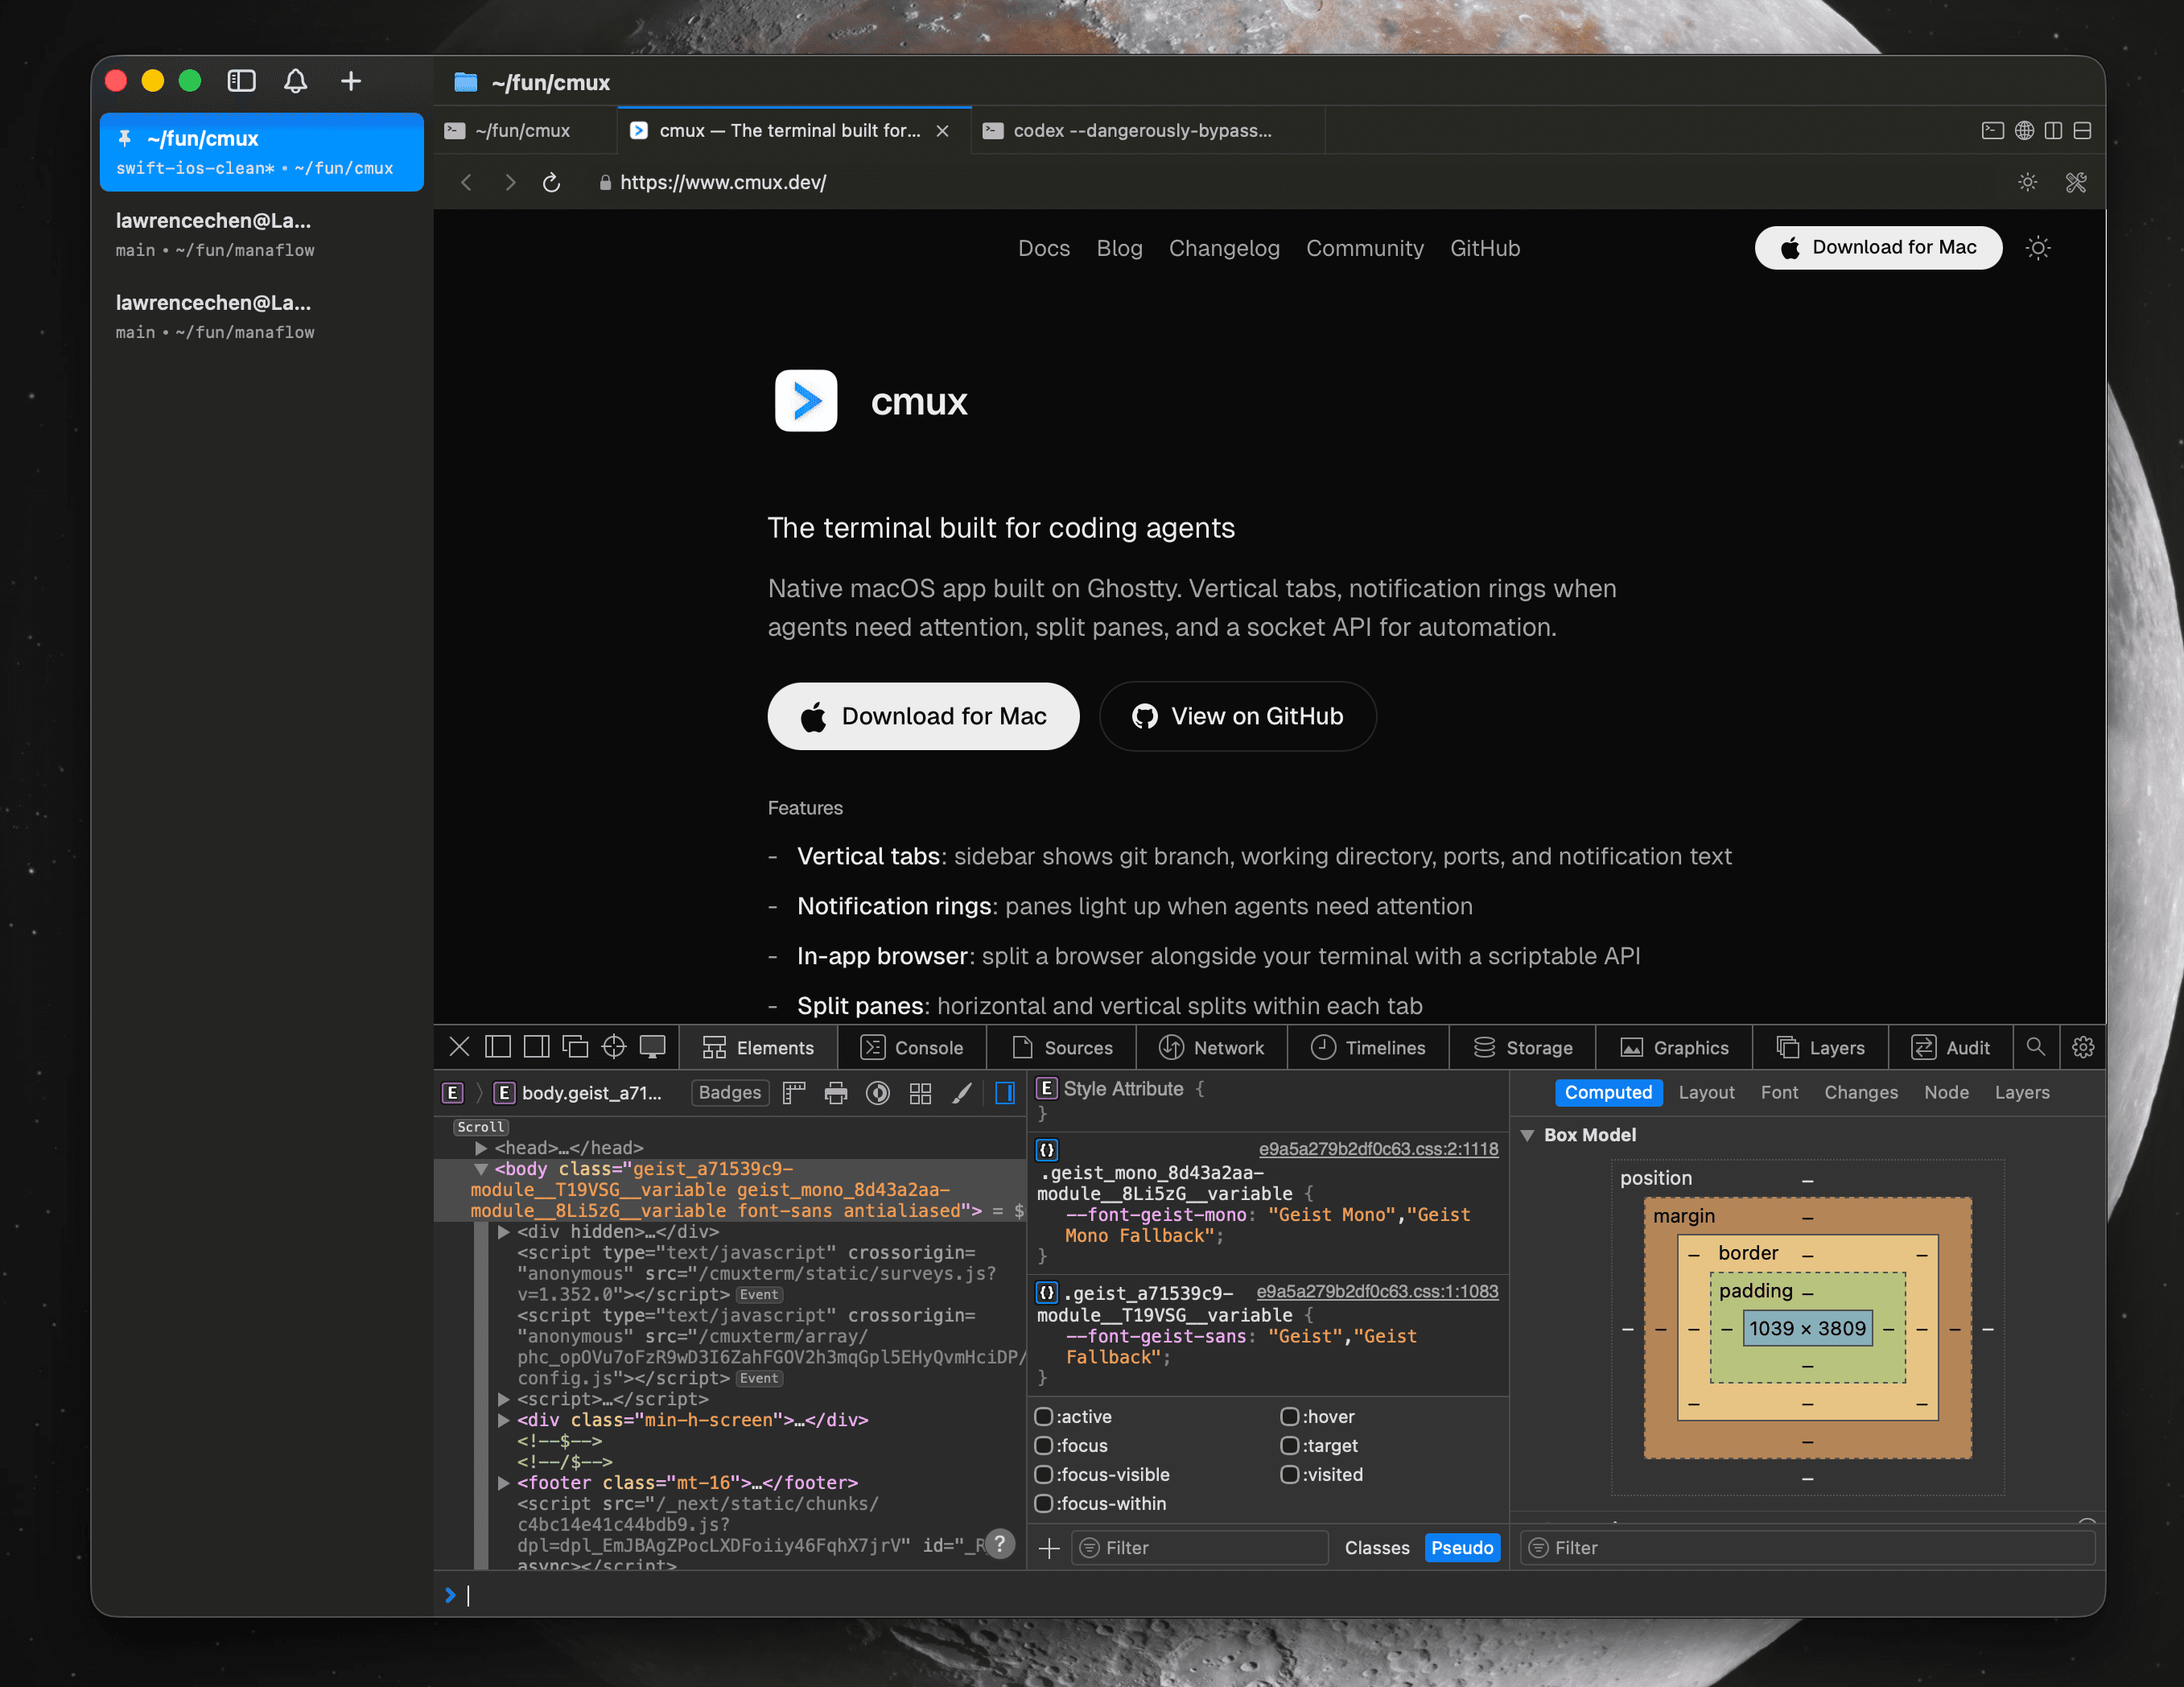
Task: Activate the print styles icon in Elements toolbar
Action: (836, 1092)
